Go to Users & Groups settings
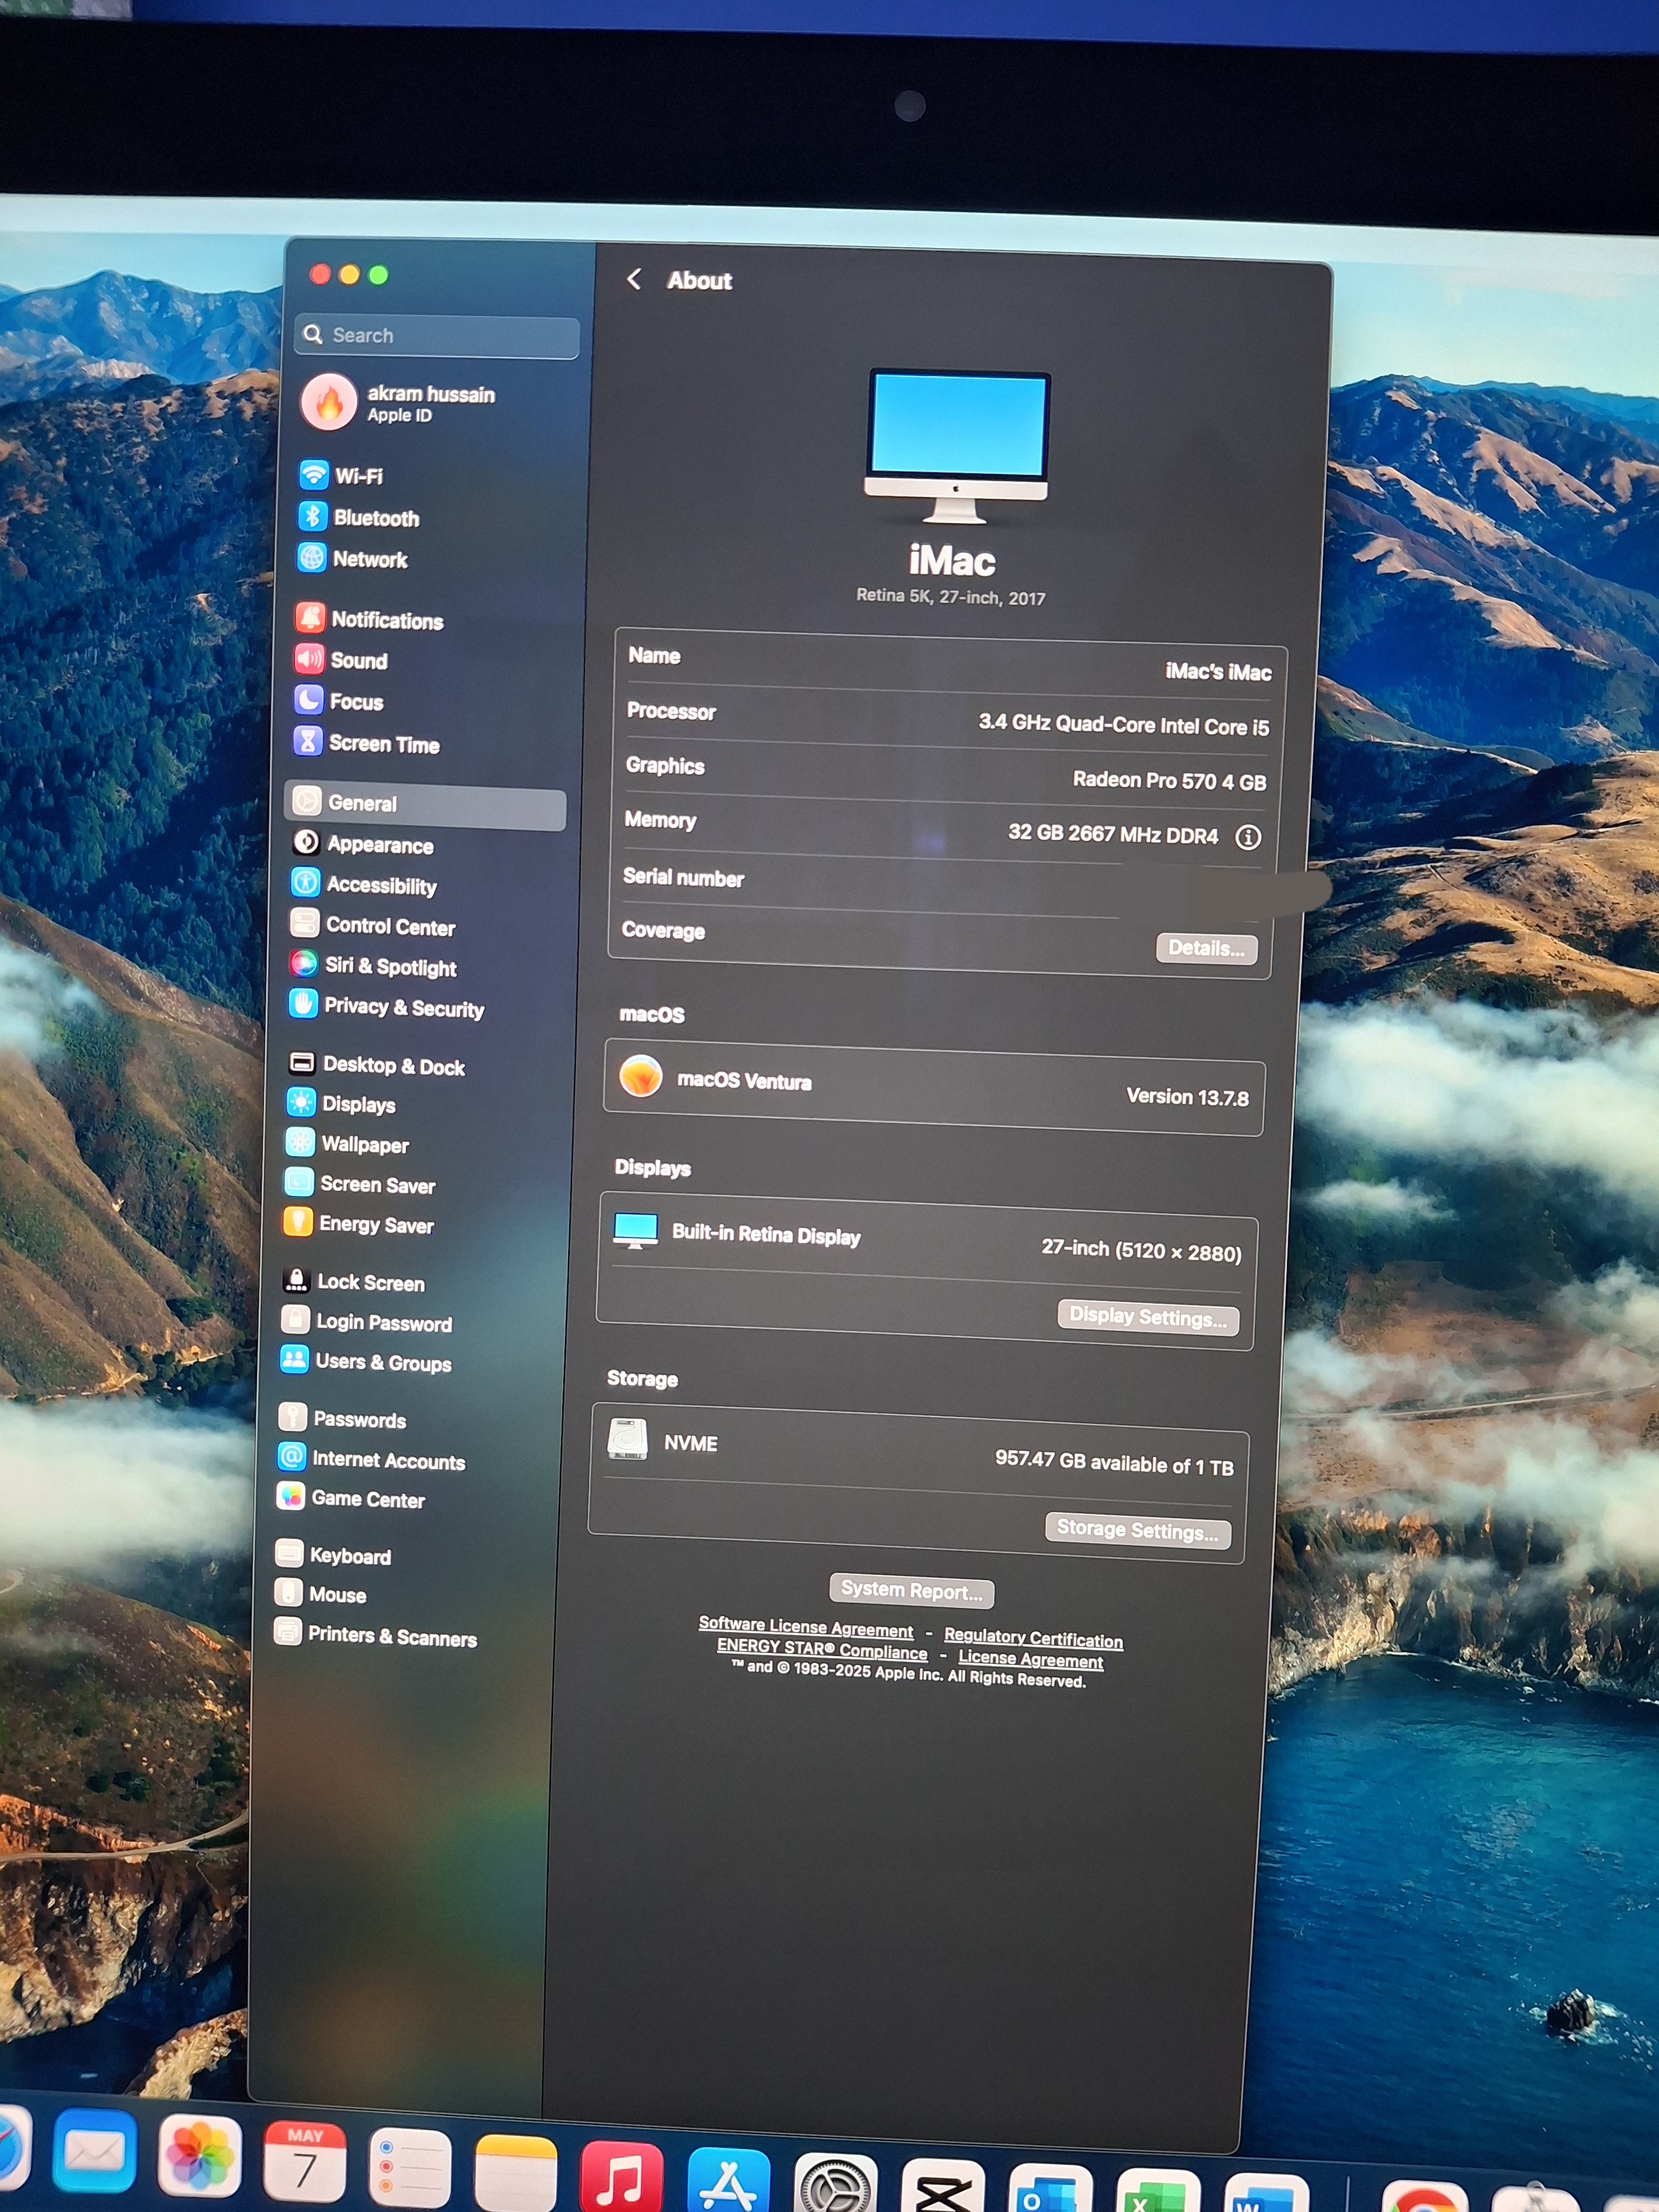The height and width of the screenshot is (2212, 1659). pos(366,1362)
